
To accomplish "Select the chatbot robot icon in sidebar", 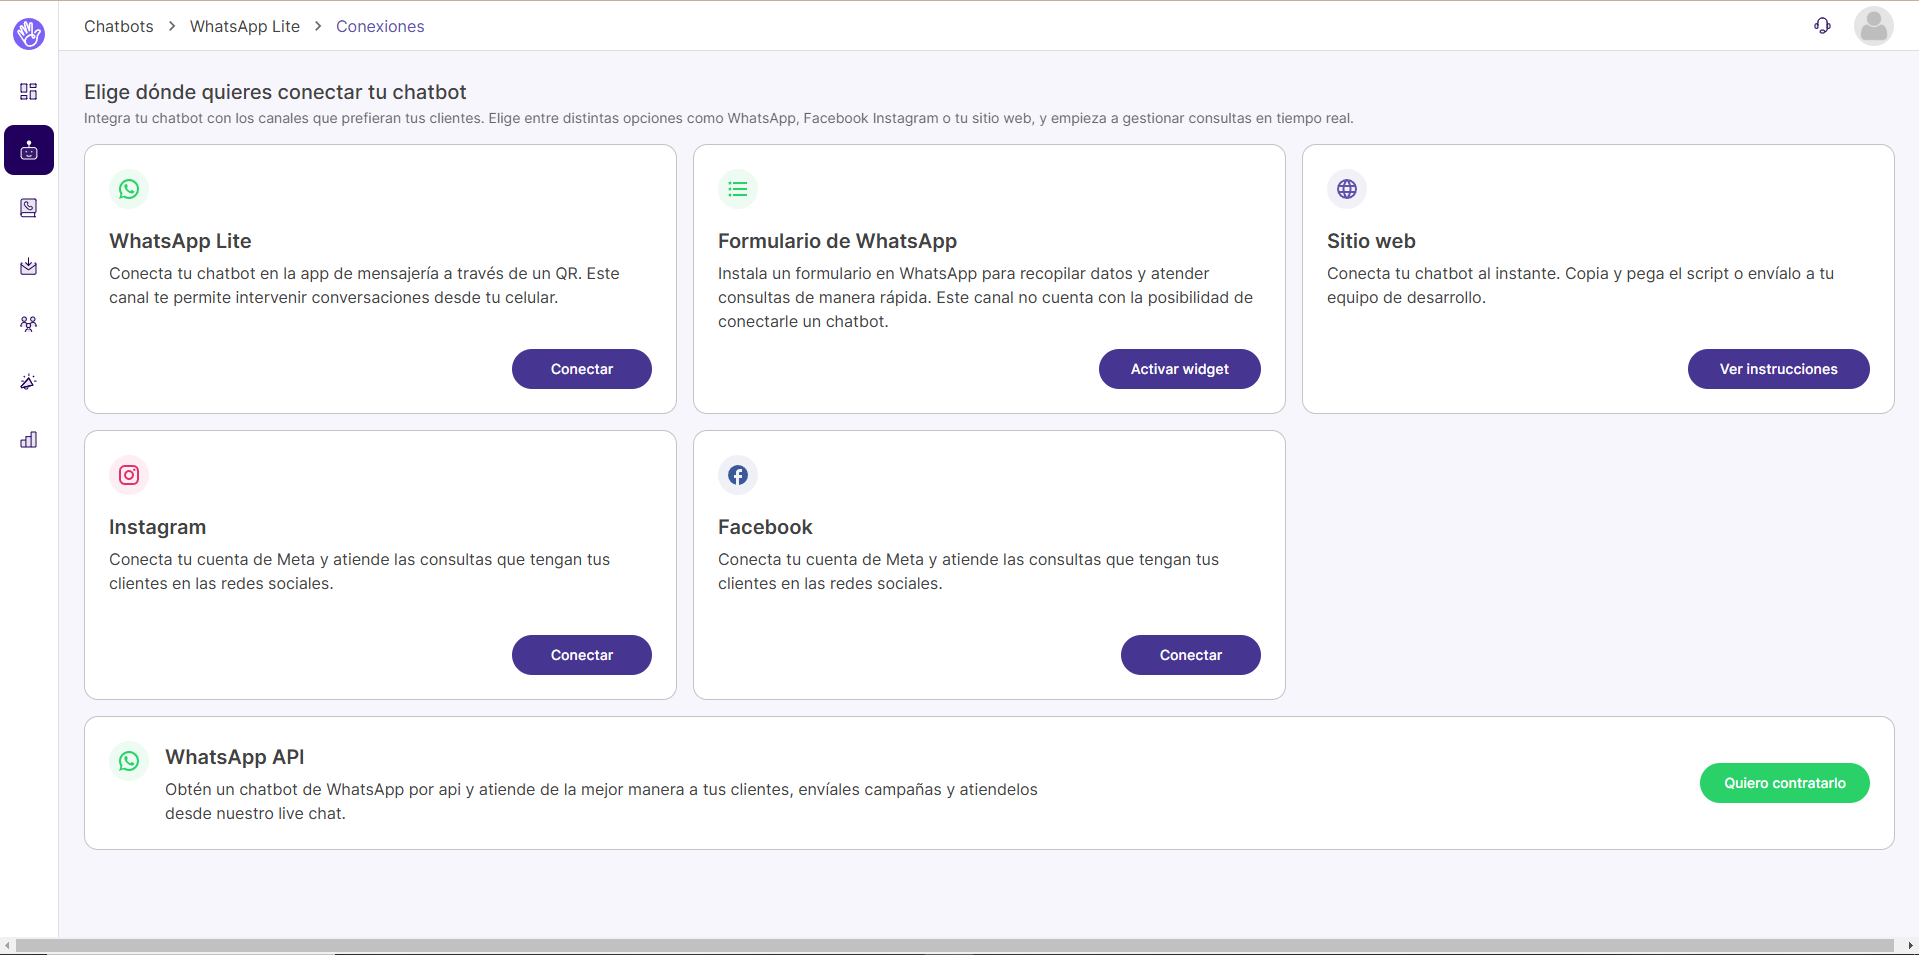I will click(x=29, y=150).
